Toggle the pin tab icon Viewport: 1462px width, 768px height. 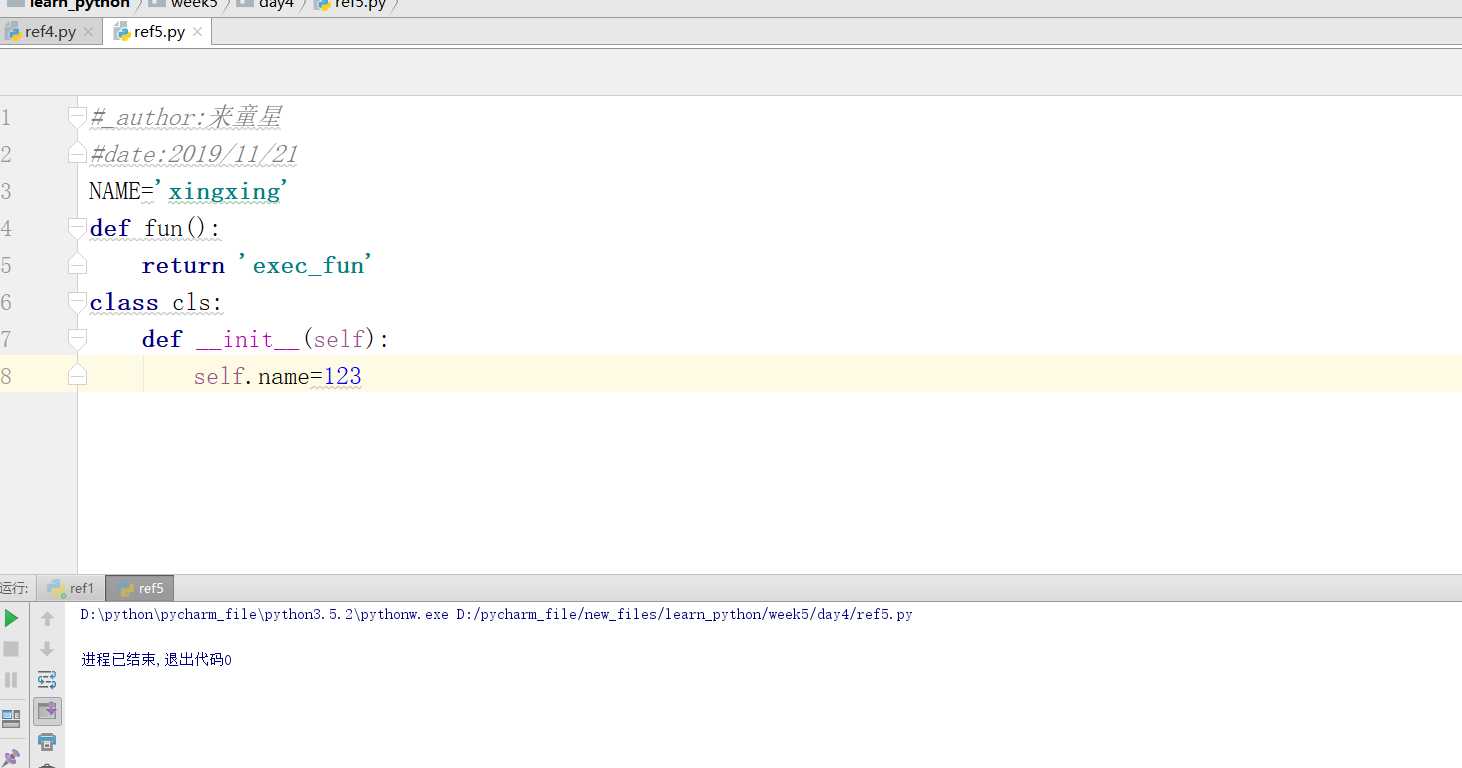11,757
